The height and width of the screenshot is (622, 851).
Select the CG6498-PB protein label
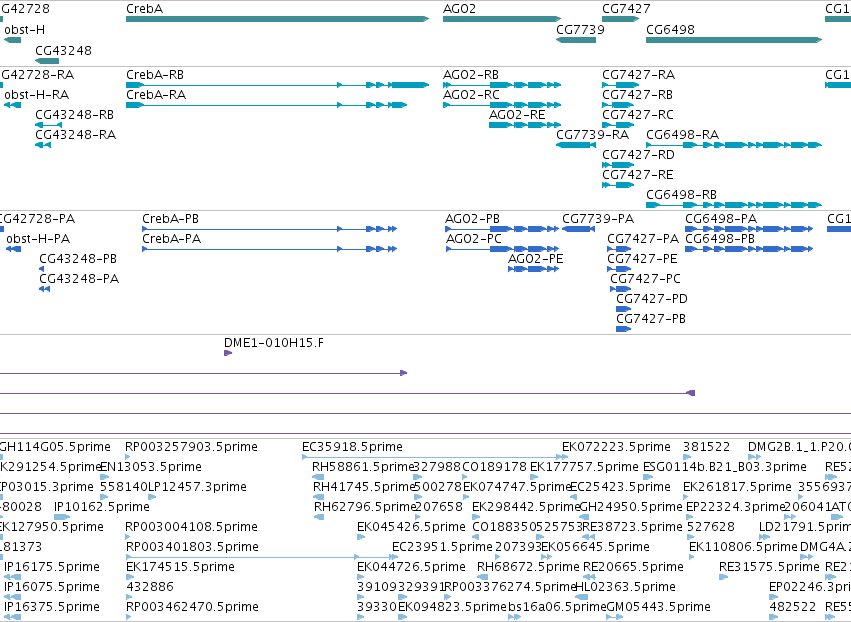pos(720,239)
